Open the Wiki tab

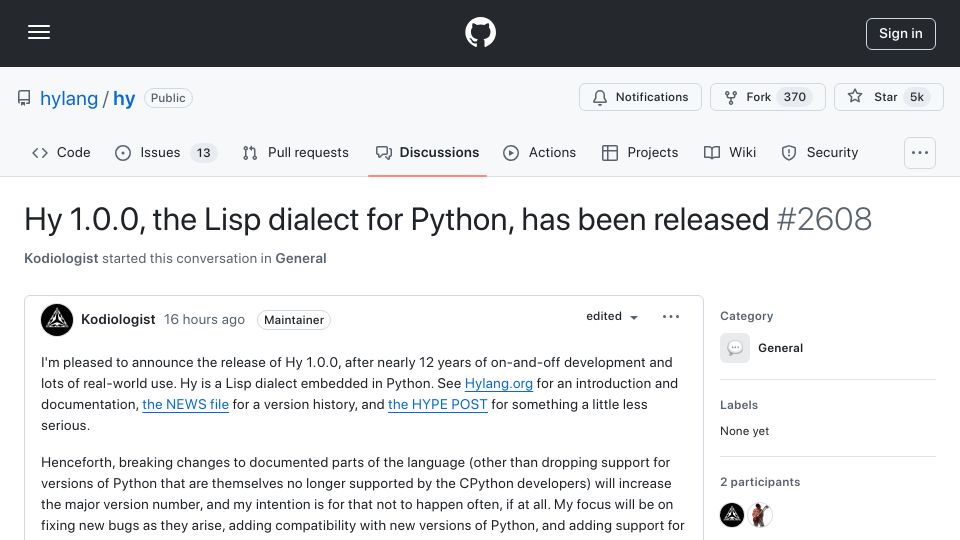[x=730, y=152]
